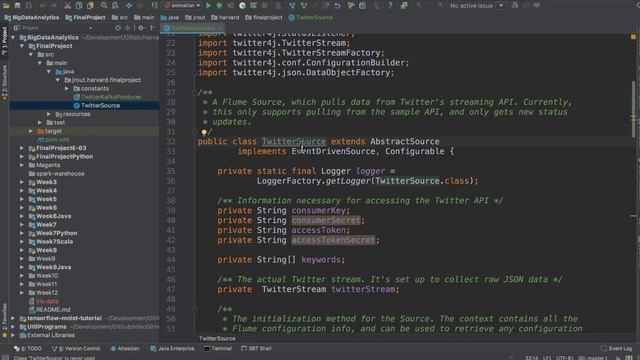
Task: Click harvard breadcrumb in navigation bar
Action: click(x=225, y=18)
